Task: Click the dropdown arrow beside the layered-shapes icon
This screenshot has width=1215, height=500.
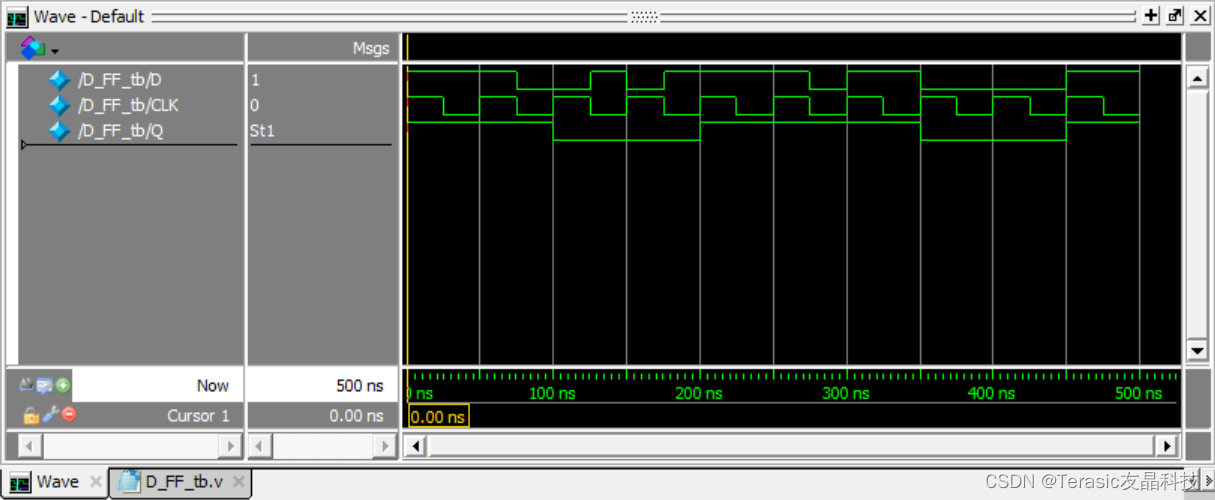Action: (54, 51)
